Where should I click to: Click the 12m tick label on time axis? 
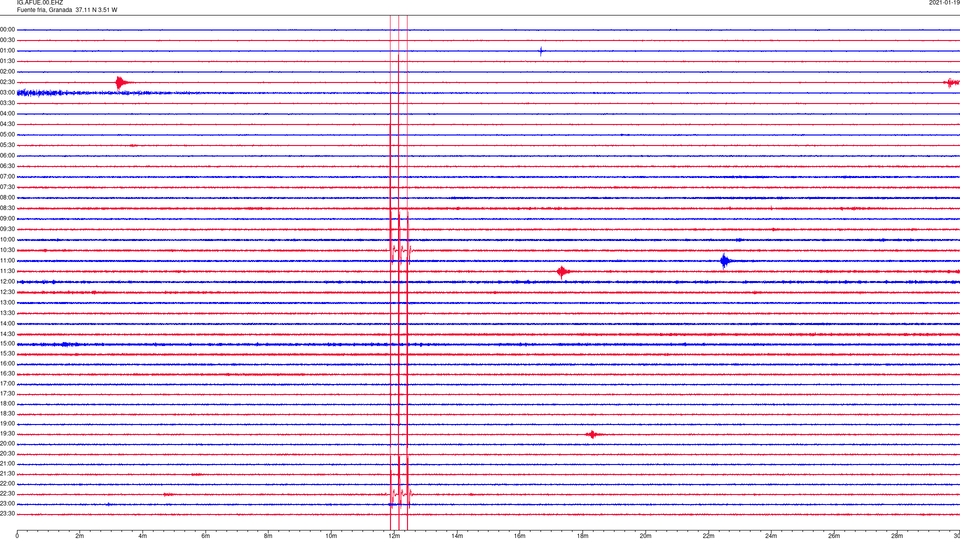[x=394, y=536]
